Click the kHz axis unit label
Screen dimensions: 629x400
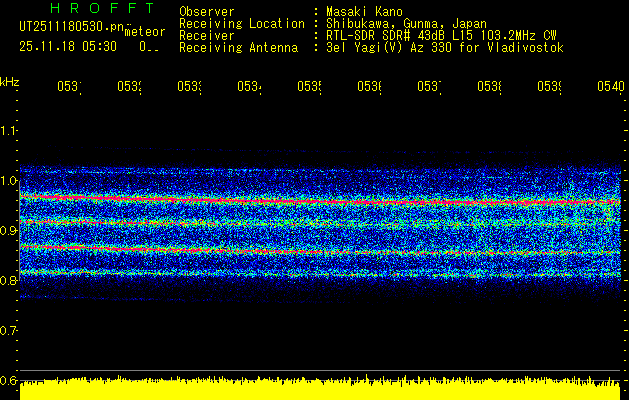[x=9, y=82]
